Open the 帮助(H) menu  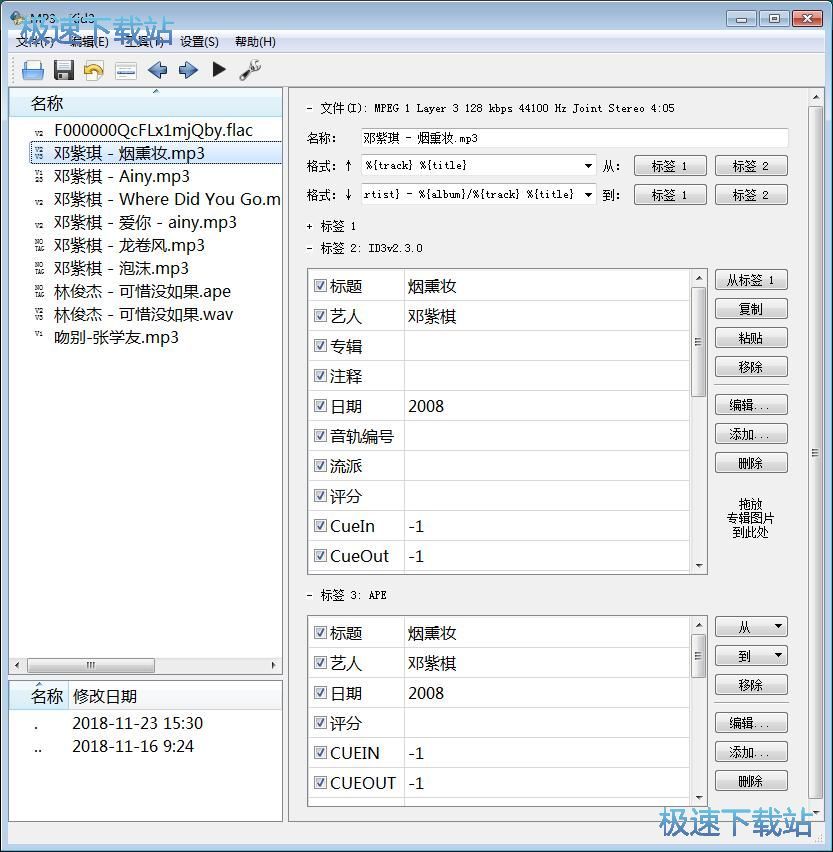coord(253,41)
